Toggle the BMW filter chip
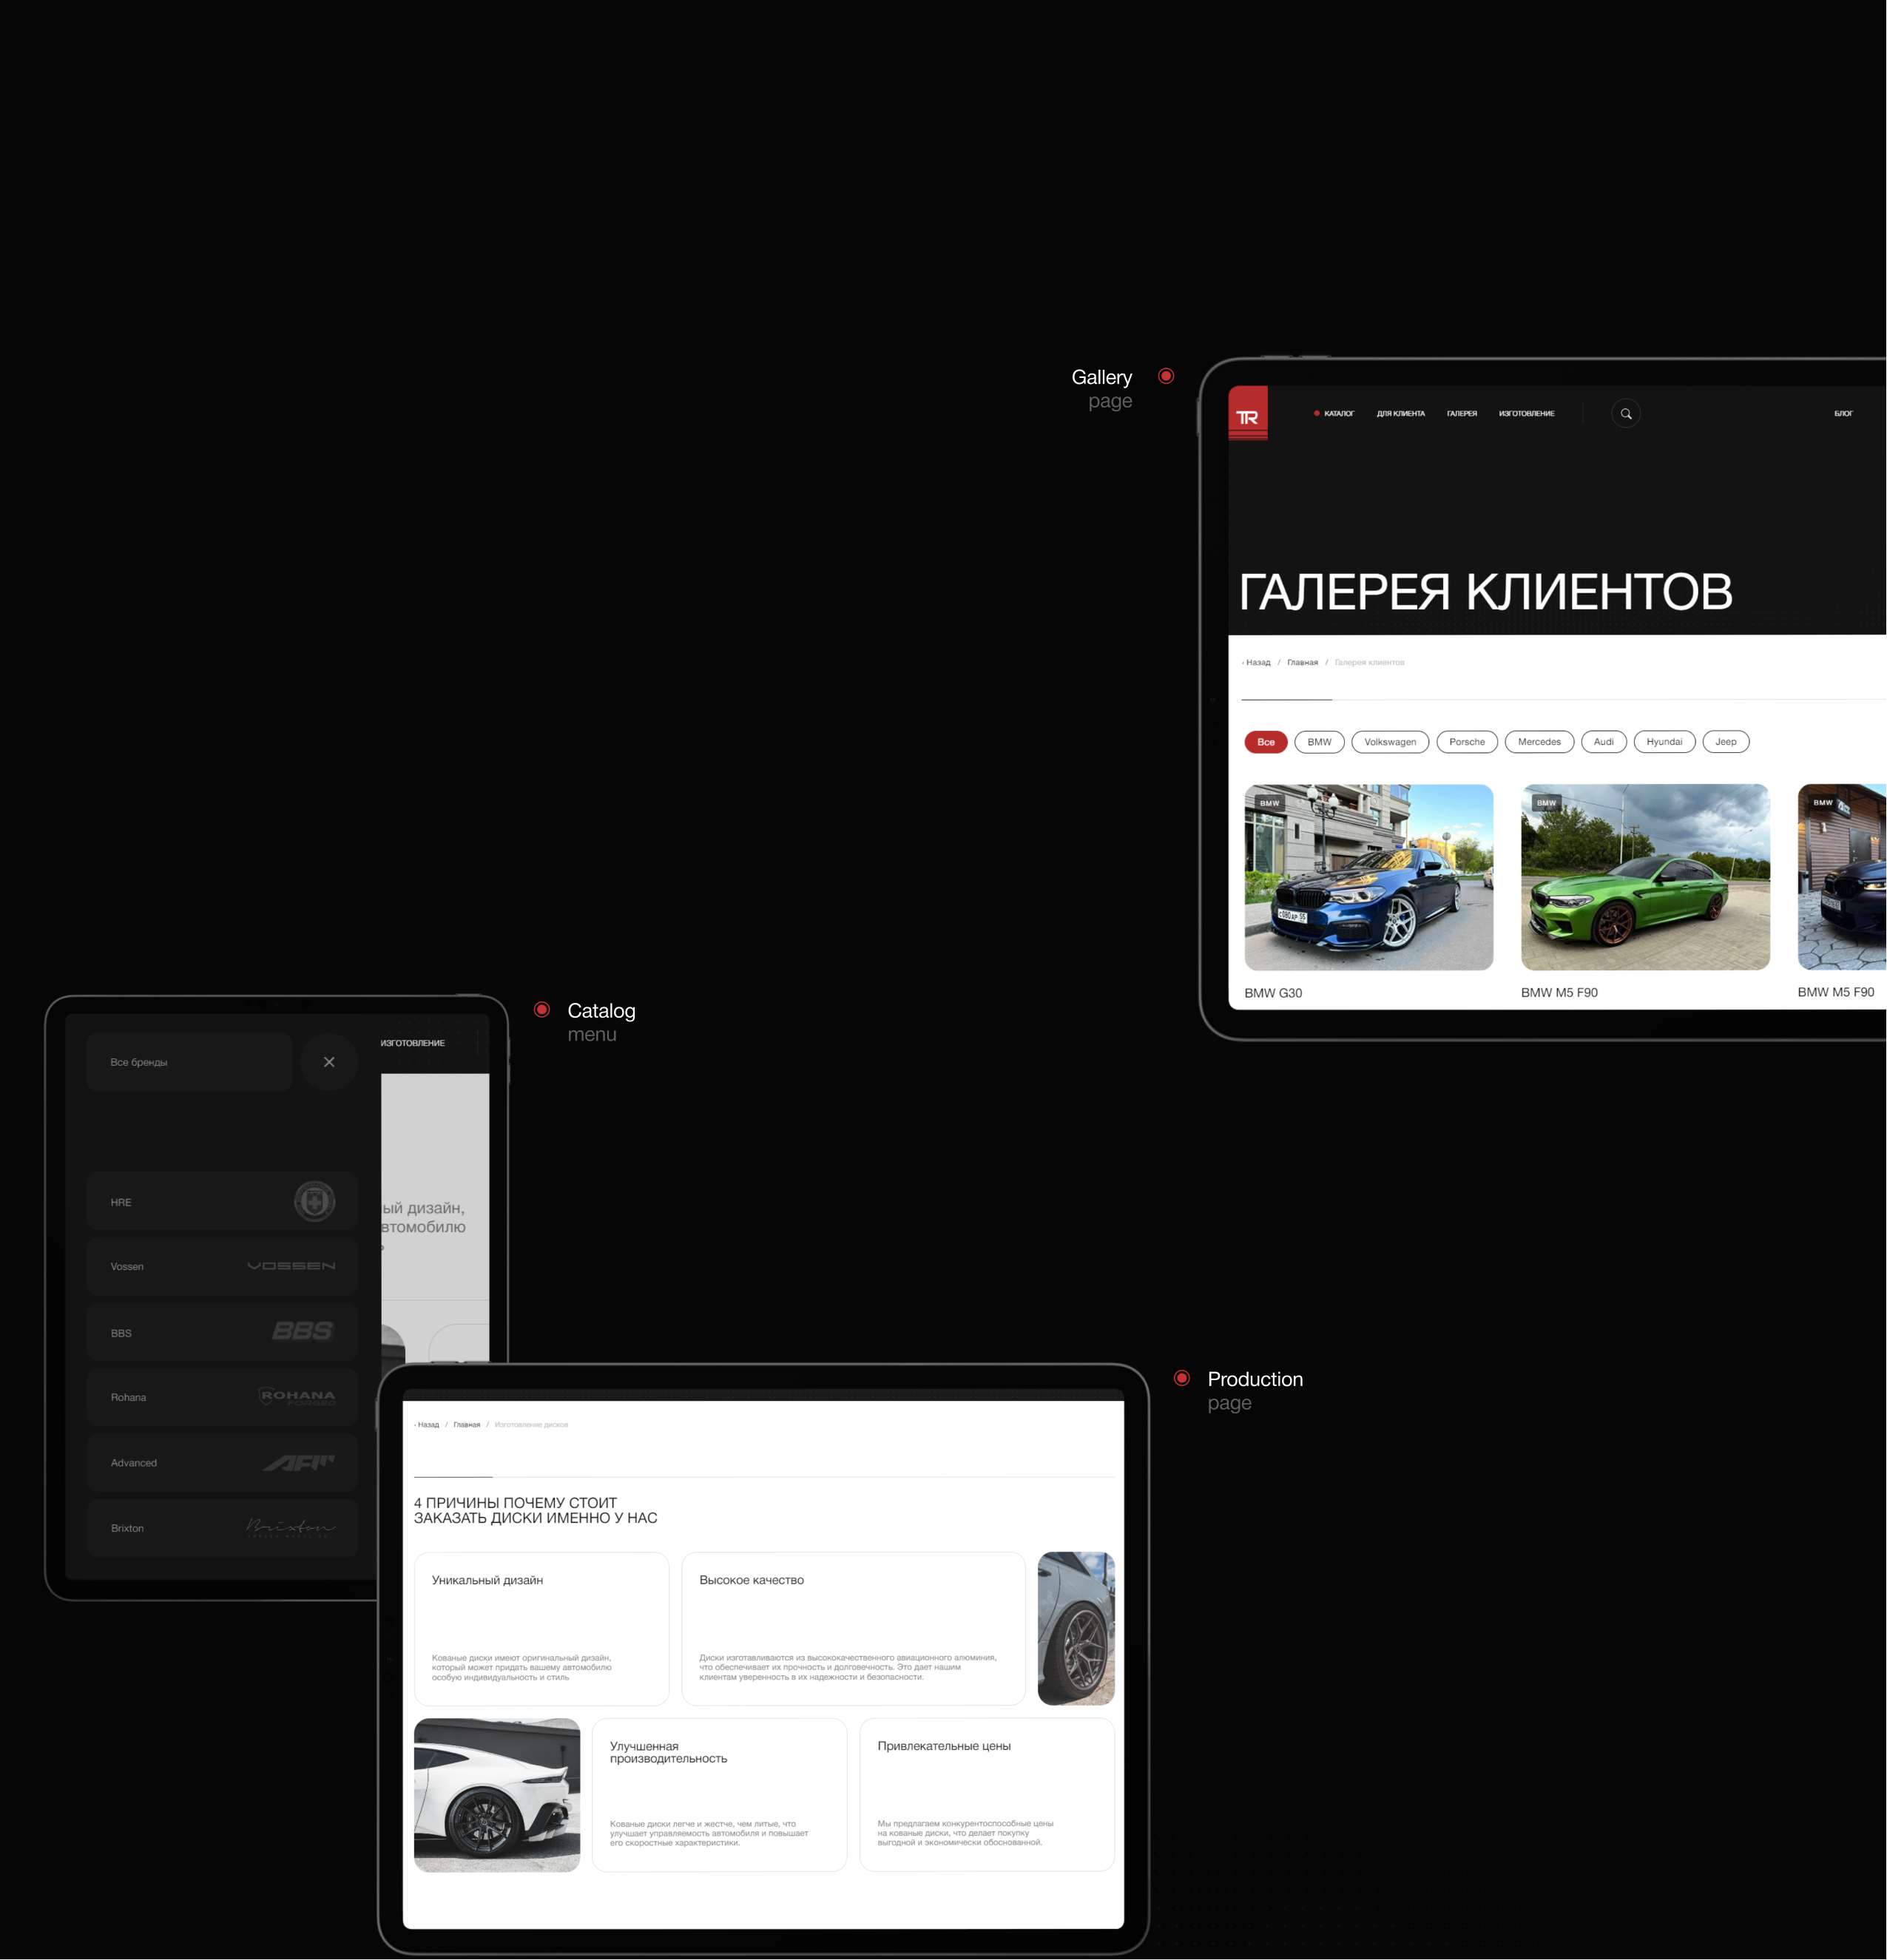1887x1960 pixels. 1319,742
